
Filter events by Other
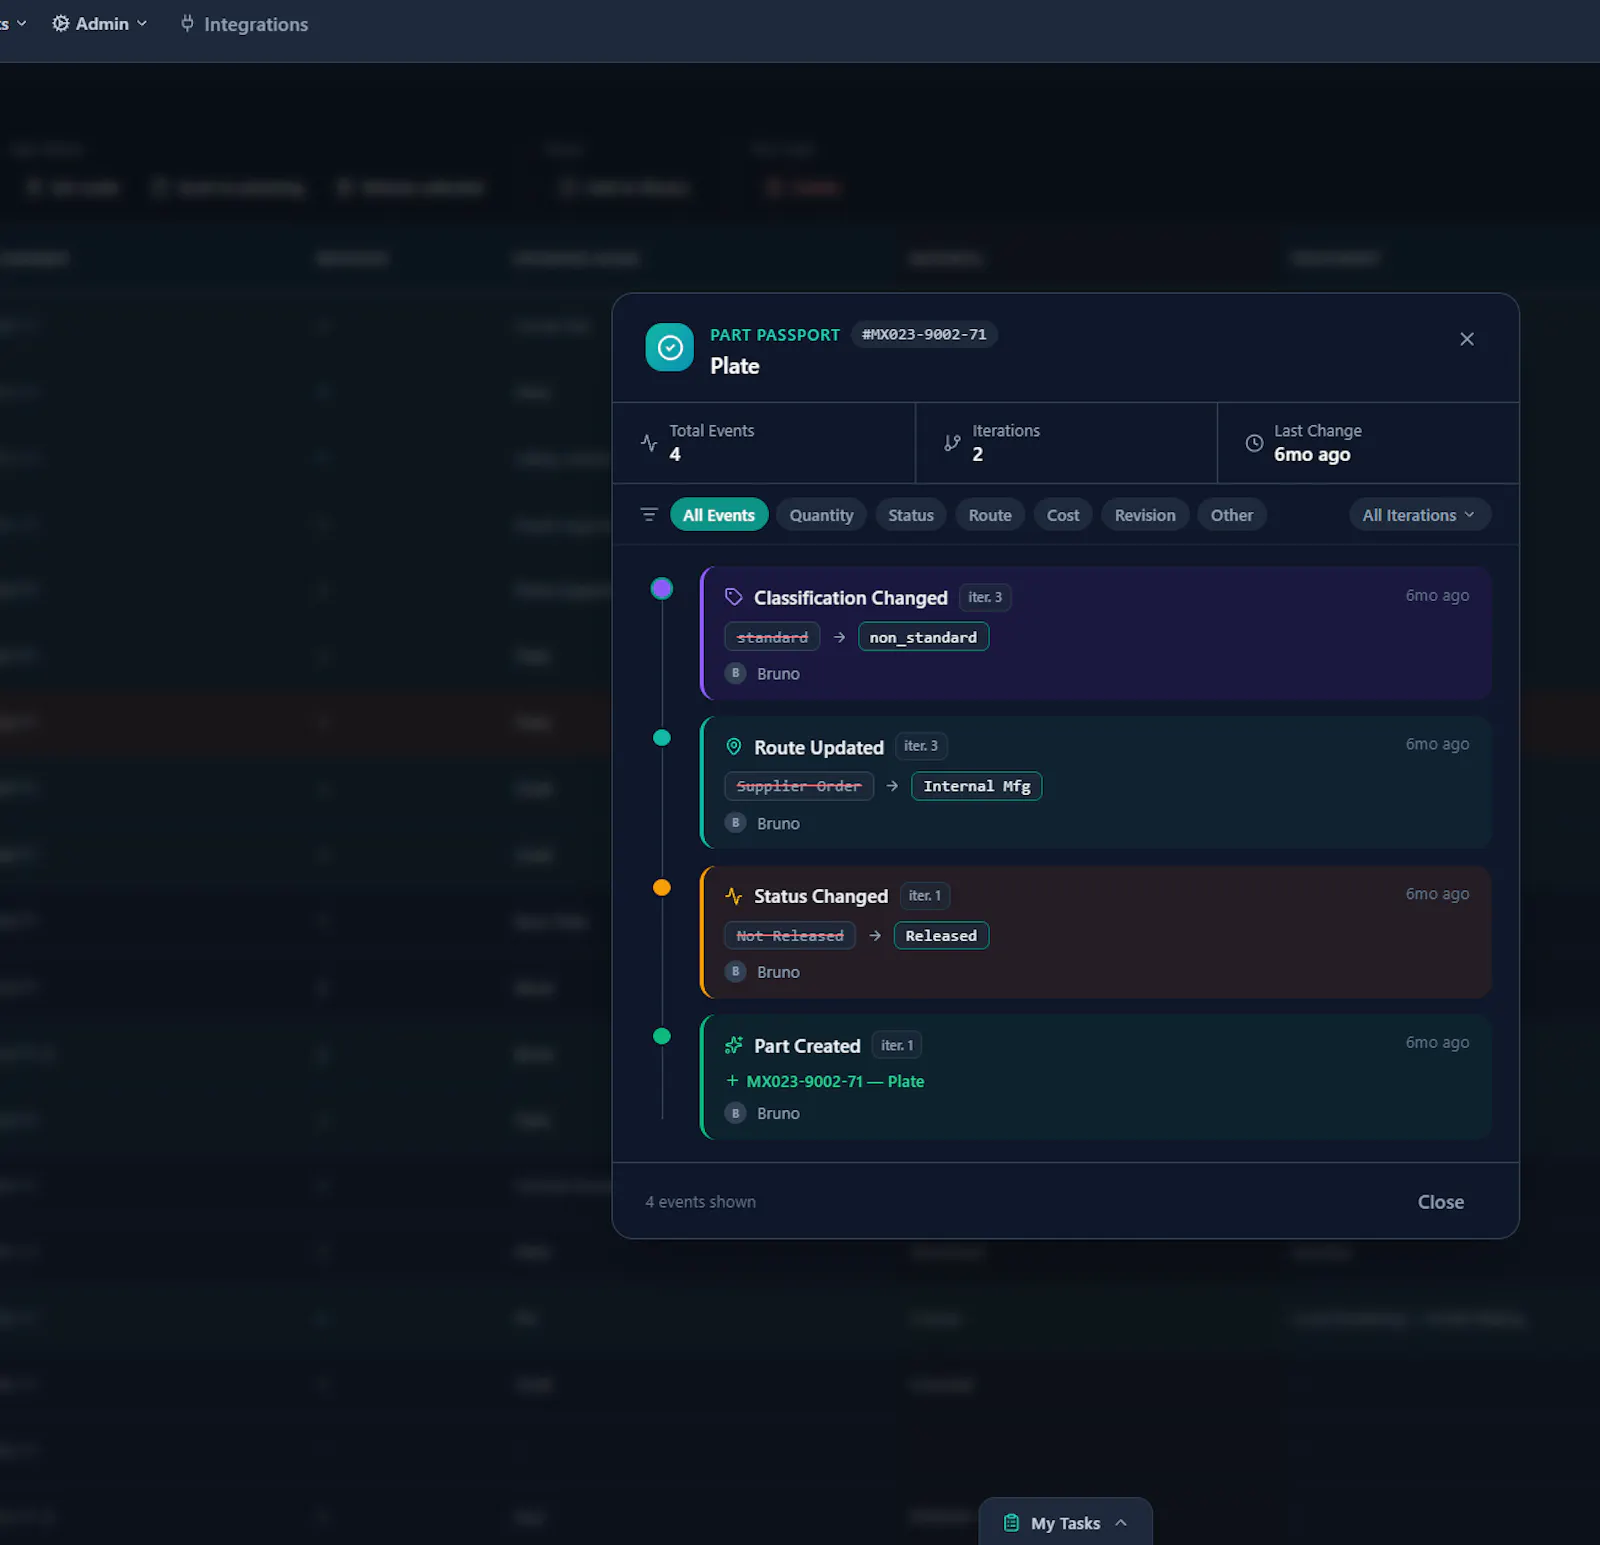point(1232,515)
